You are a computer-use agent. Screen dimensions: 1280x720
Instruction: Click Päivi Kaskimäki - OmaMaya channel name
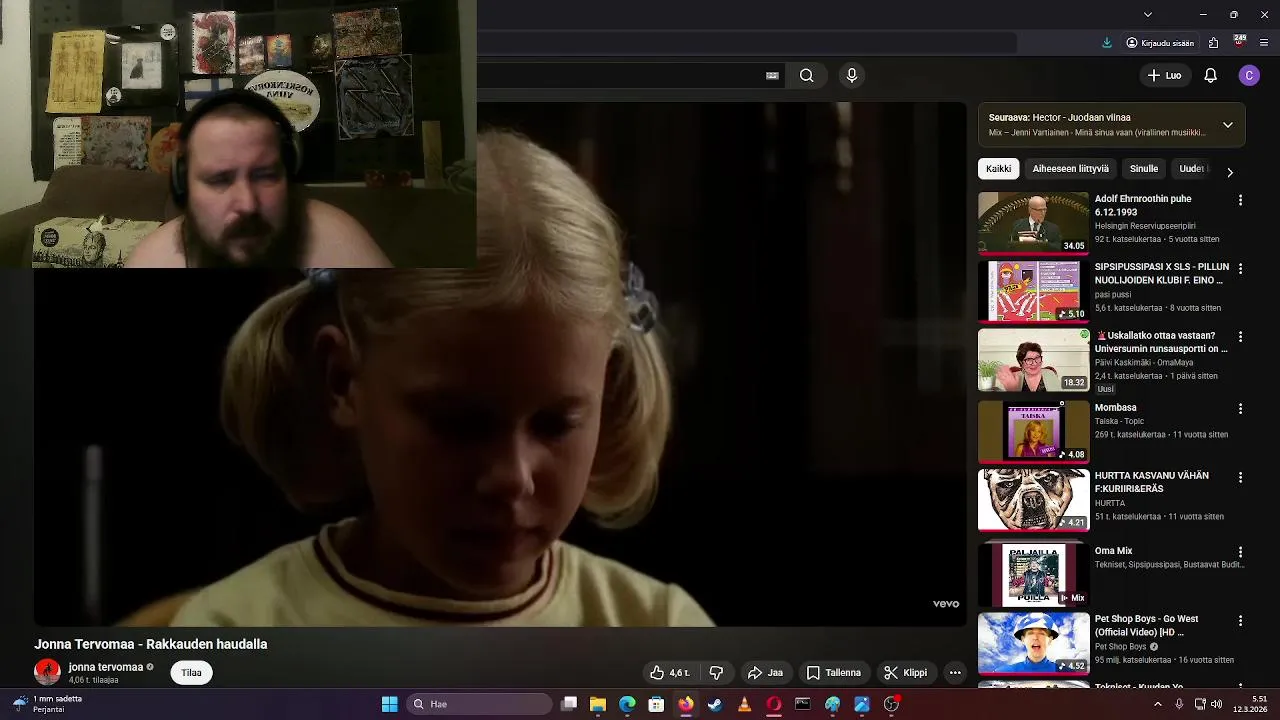point(1144,363)
